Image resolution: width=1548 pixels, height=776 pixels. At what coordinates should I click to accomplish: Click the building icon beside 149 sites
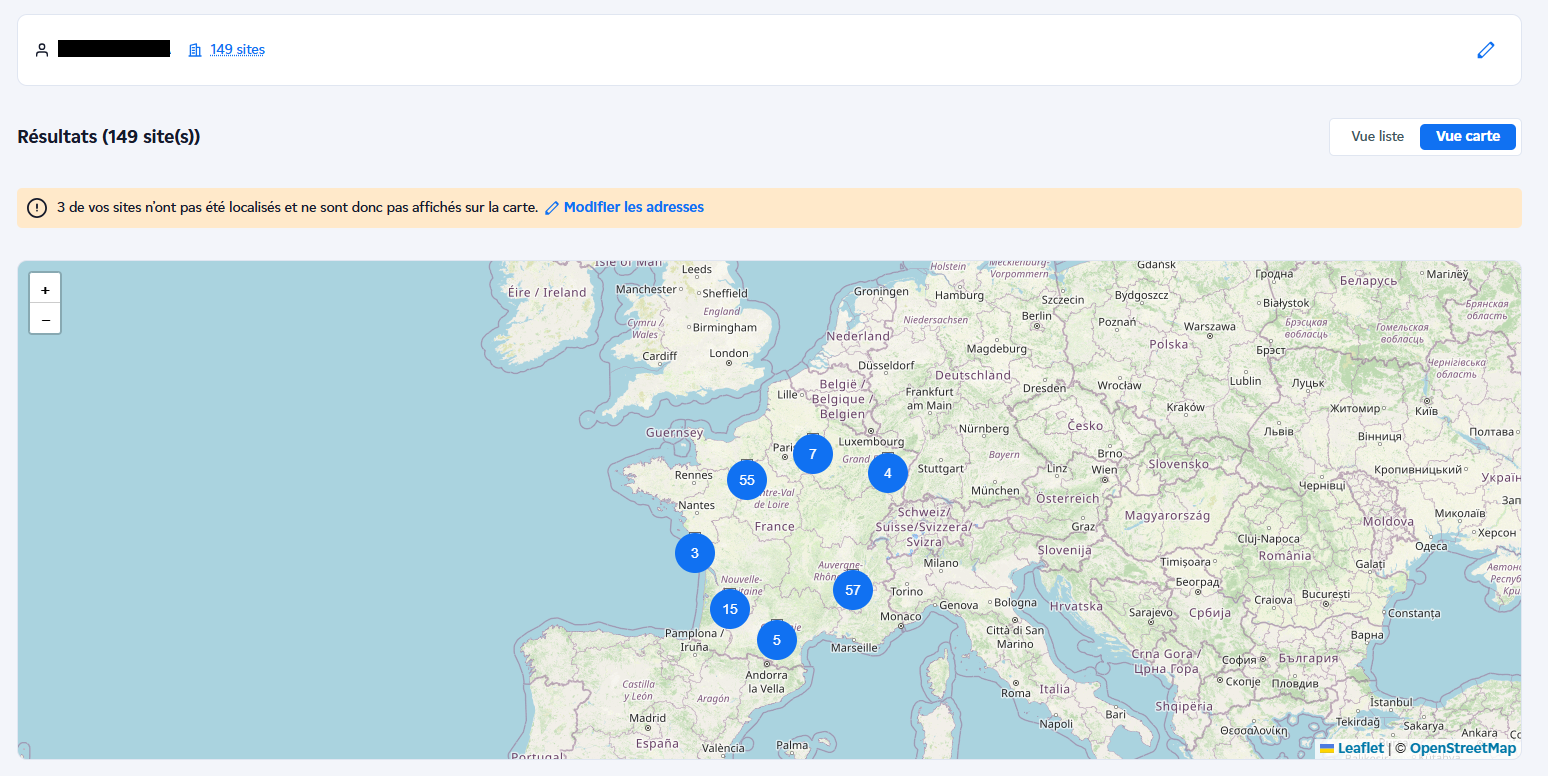pos(195,50)
